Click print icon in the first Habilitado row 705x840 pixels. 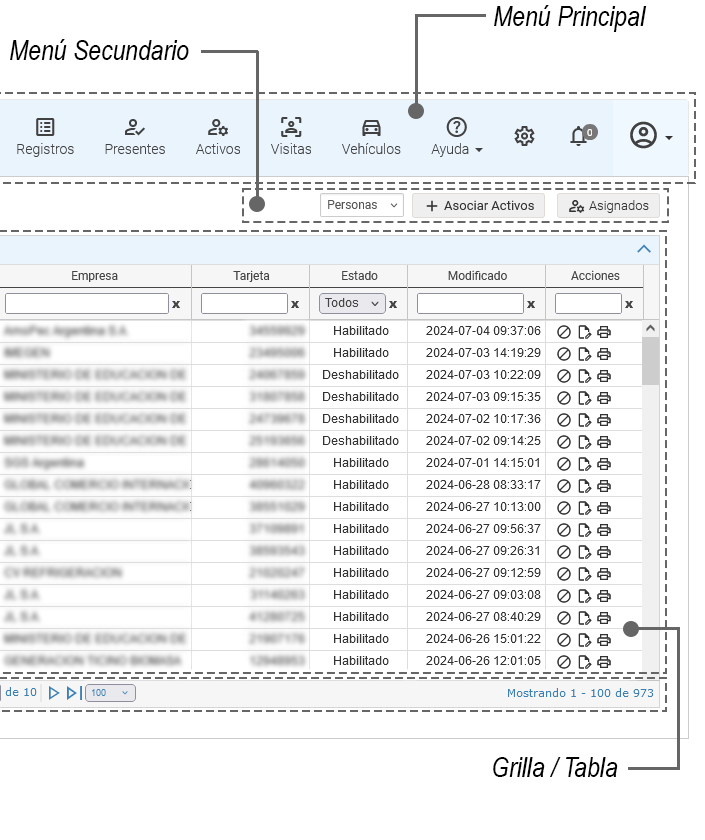[604, 331]
